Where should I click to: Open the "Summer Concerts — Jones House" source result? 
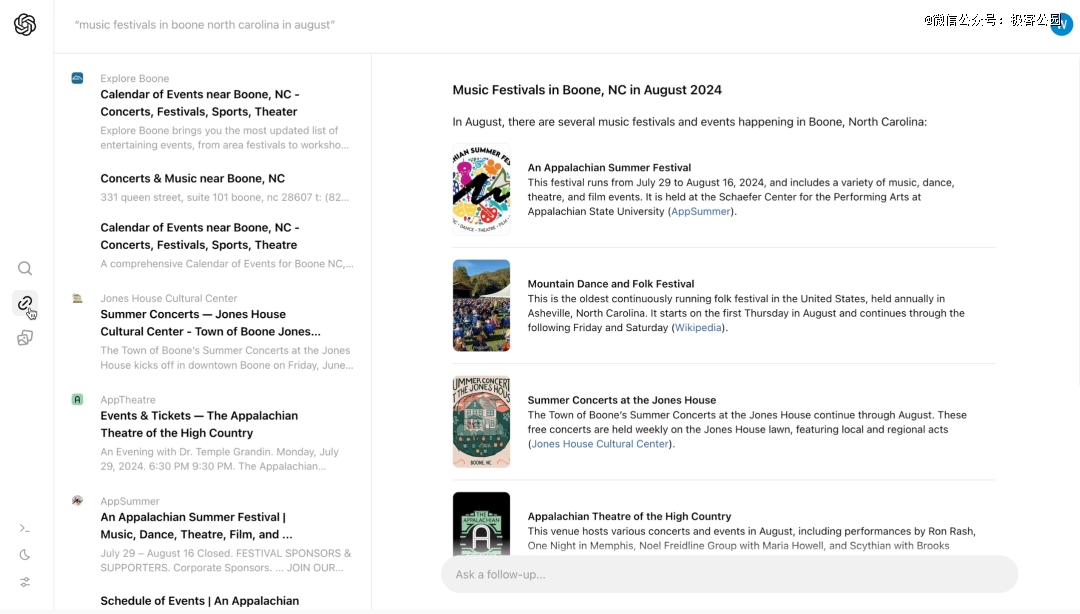[x=210, y=323]
